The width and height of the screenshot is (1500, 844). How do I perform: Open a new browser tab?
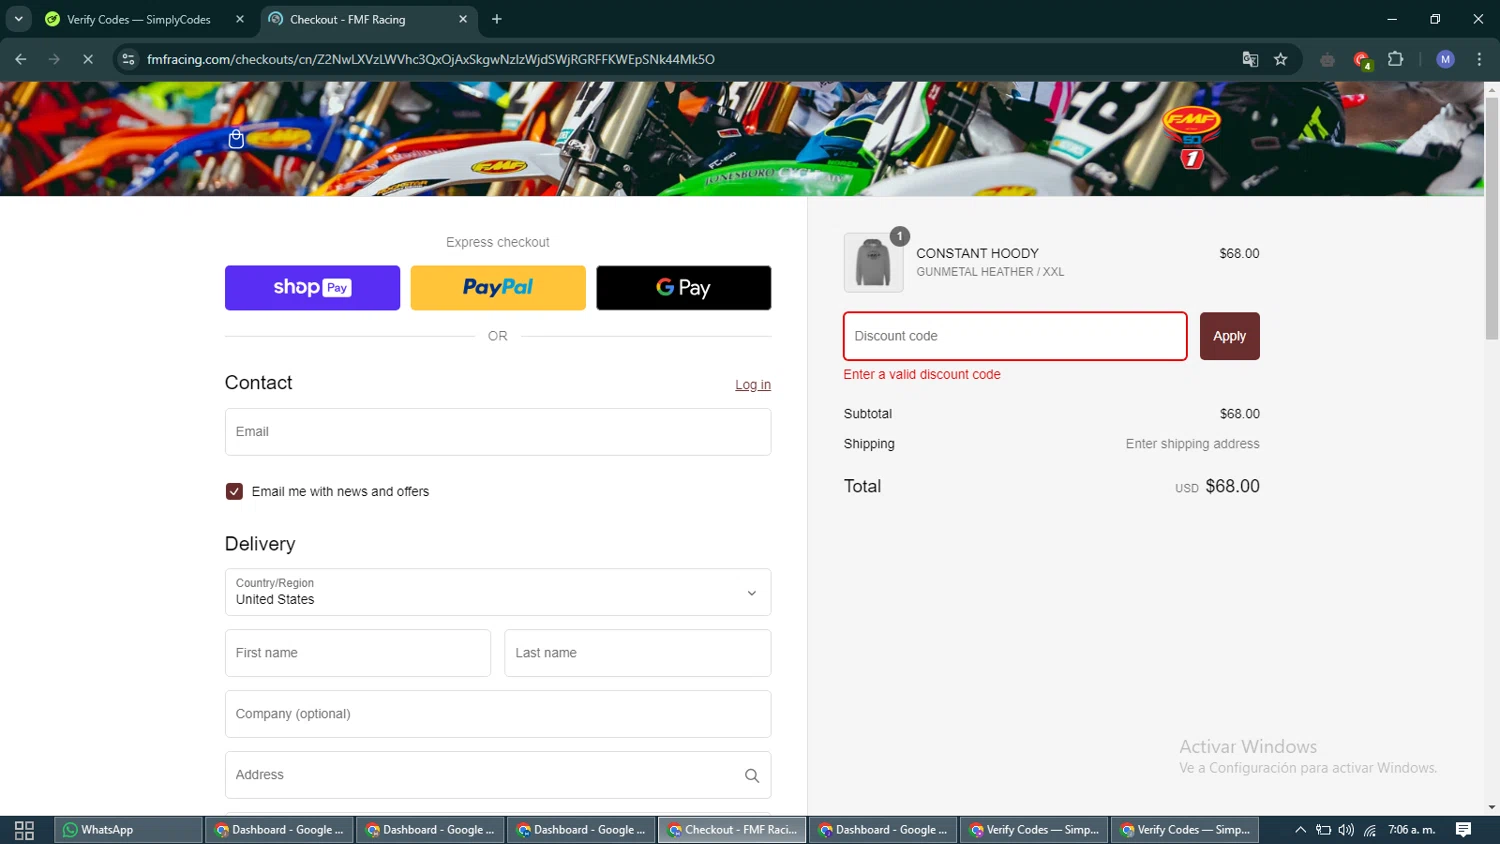497,19
